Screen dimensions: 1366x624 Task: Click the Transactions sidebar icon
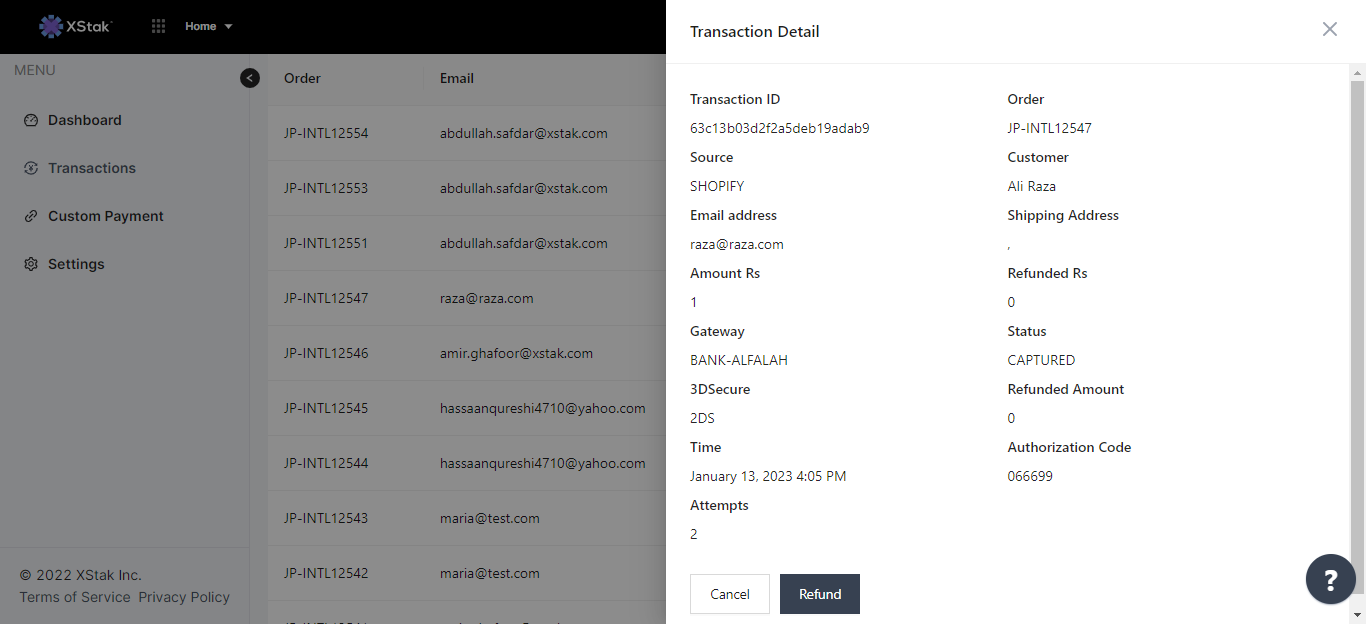tap(31, 168)
